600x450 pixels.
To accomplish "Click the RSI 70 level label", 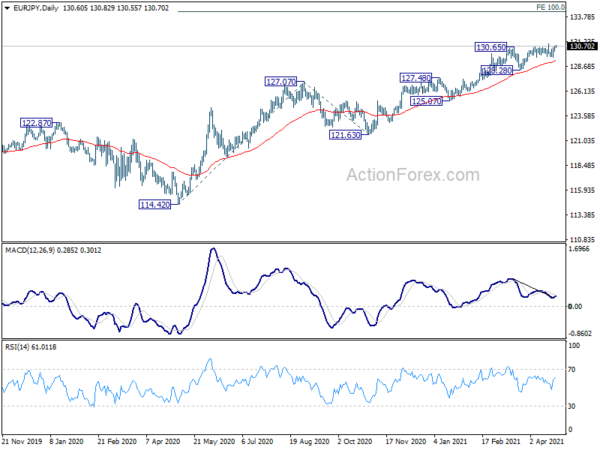I will [x=572, y=369].
